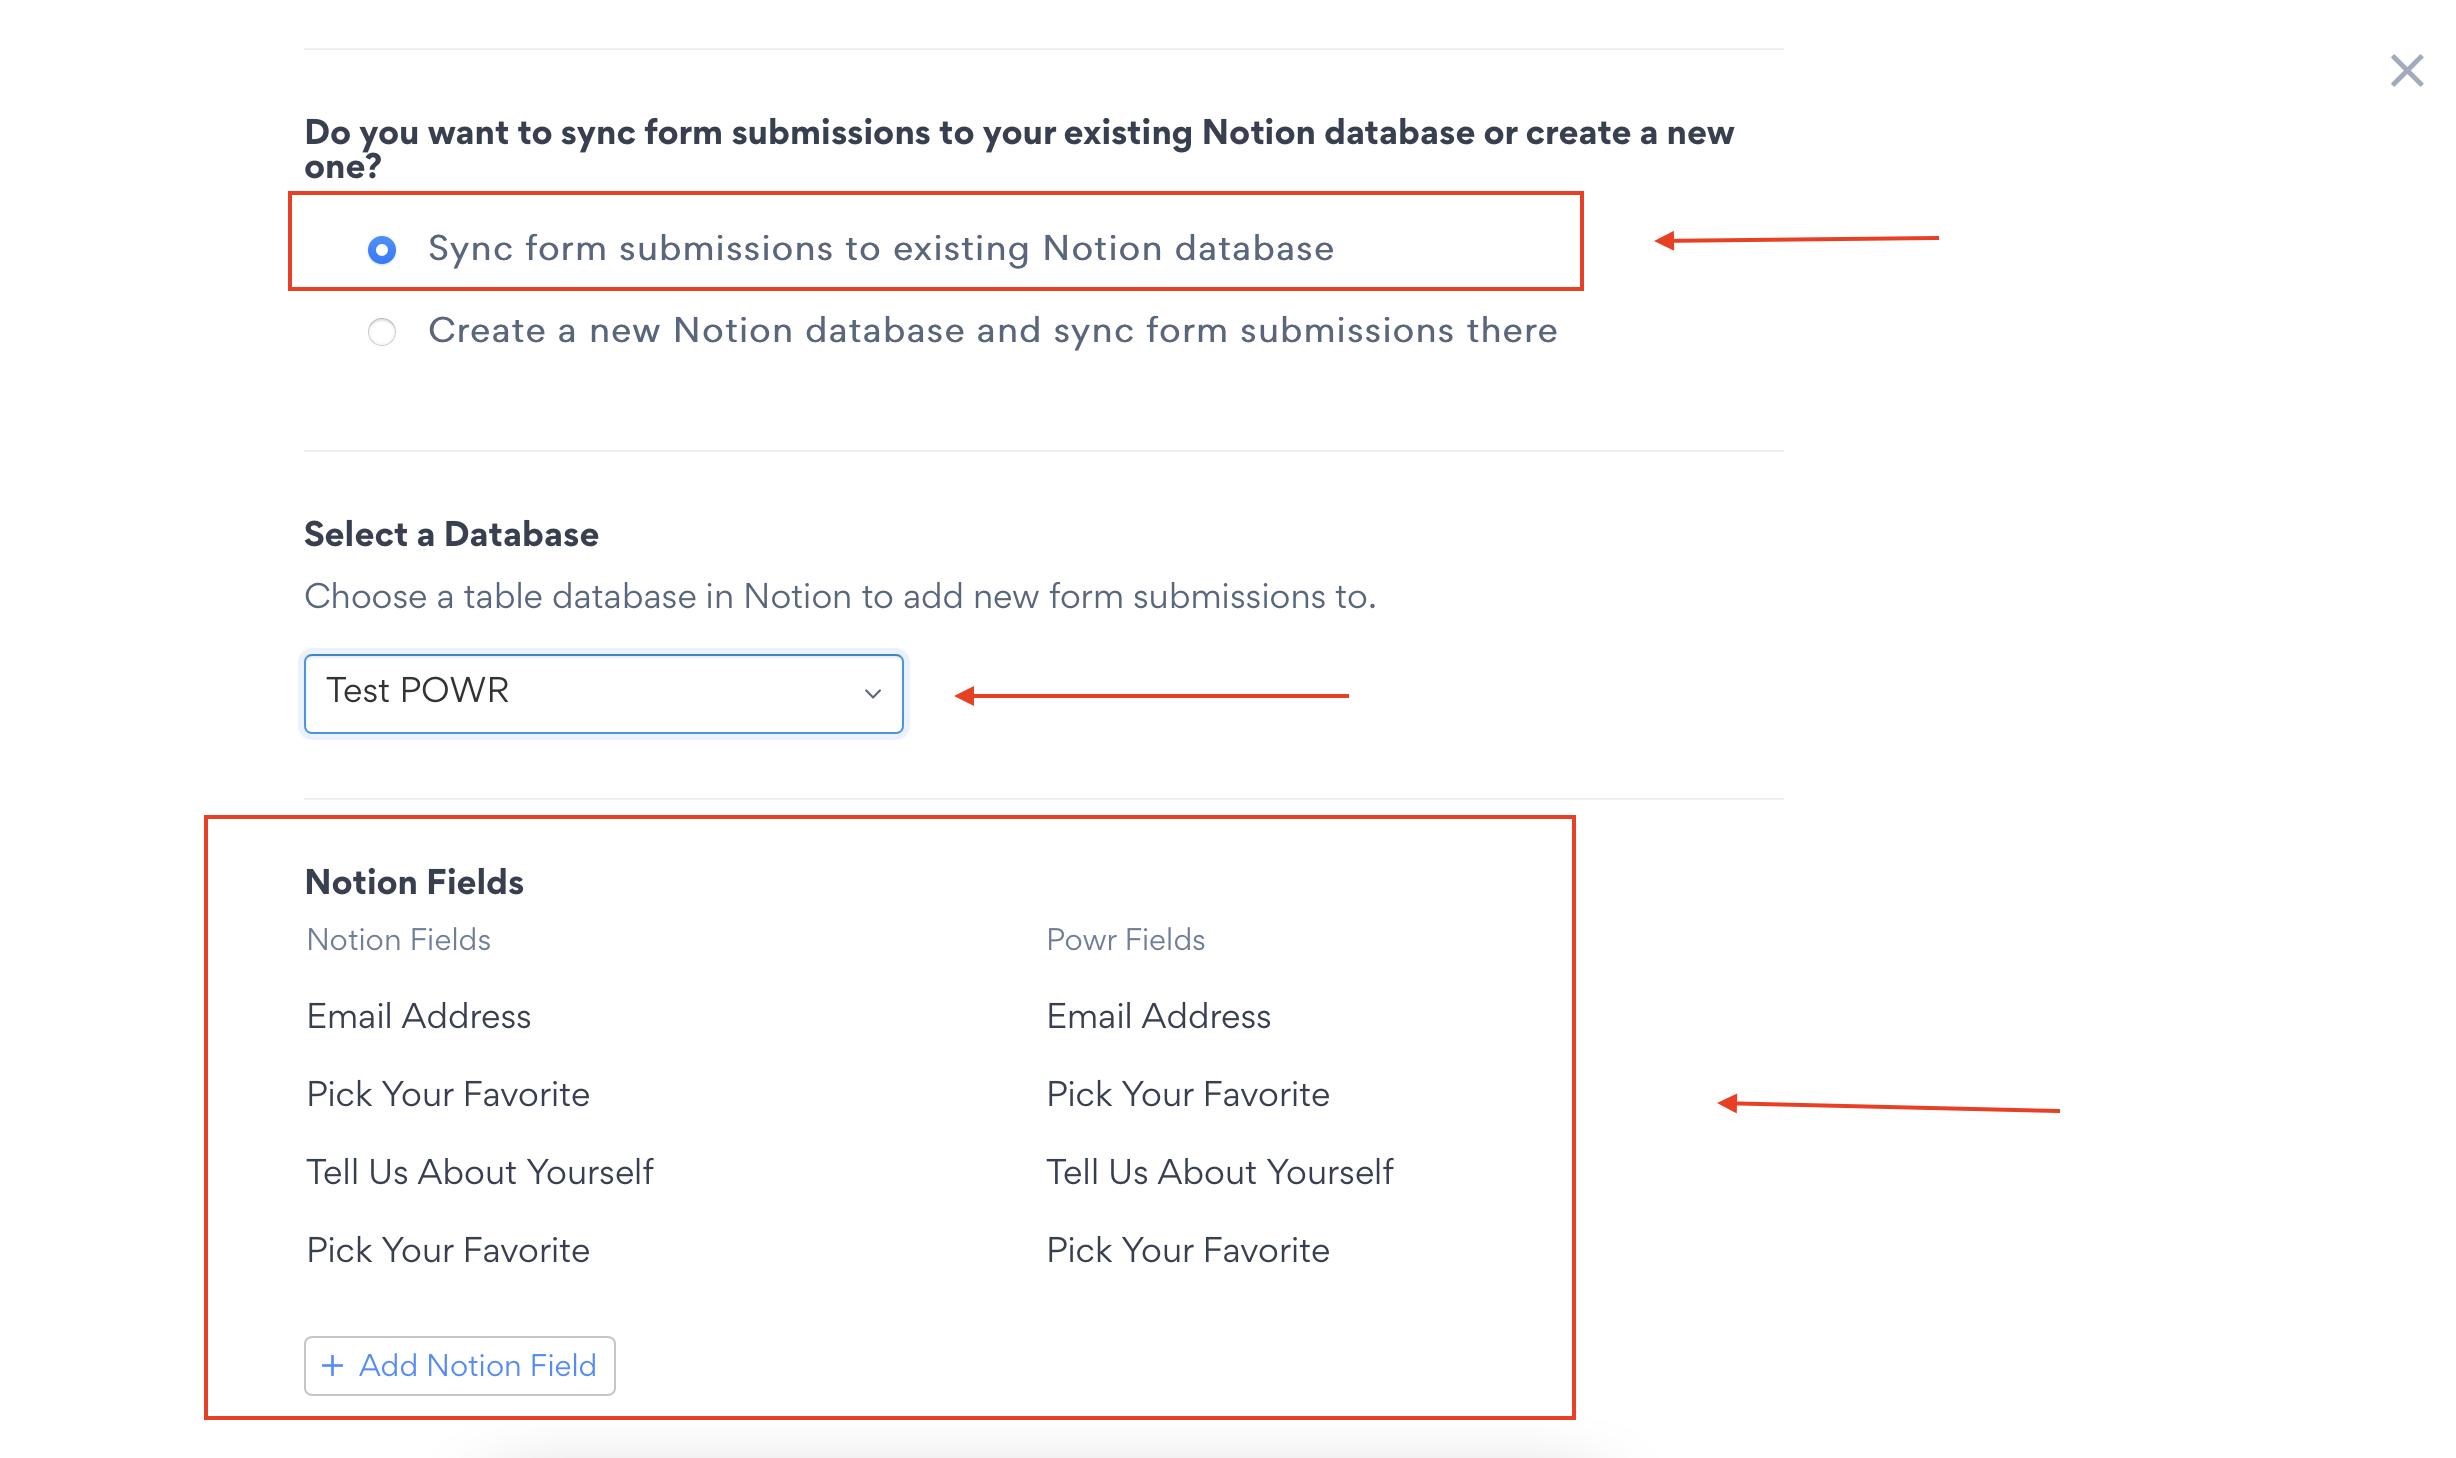Image resolution: width=2456 pixels, height=1458 pixels.
Task: Click the bold Notion Fields section heading
Action: click(415, 882)
